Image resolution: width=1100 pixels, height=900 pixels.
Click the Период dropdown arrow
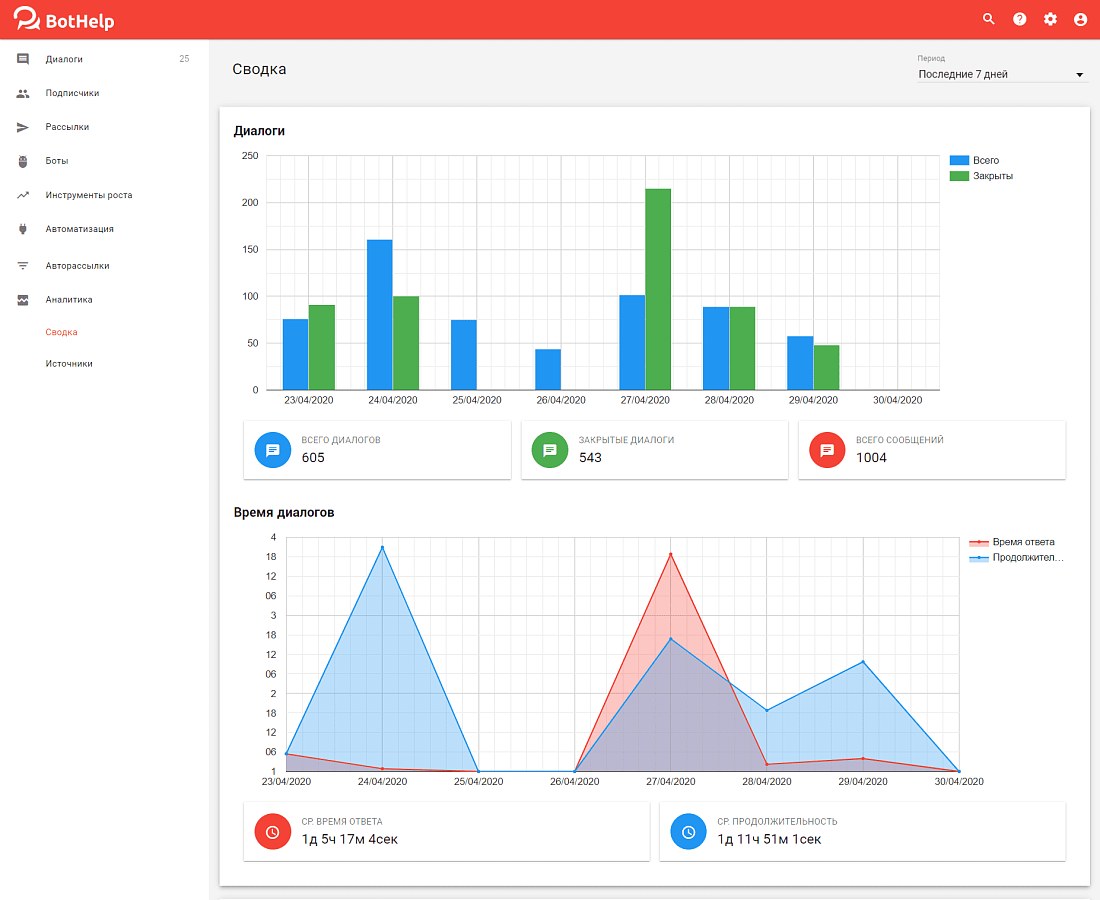pos(1080,75)
